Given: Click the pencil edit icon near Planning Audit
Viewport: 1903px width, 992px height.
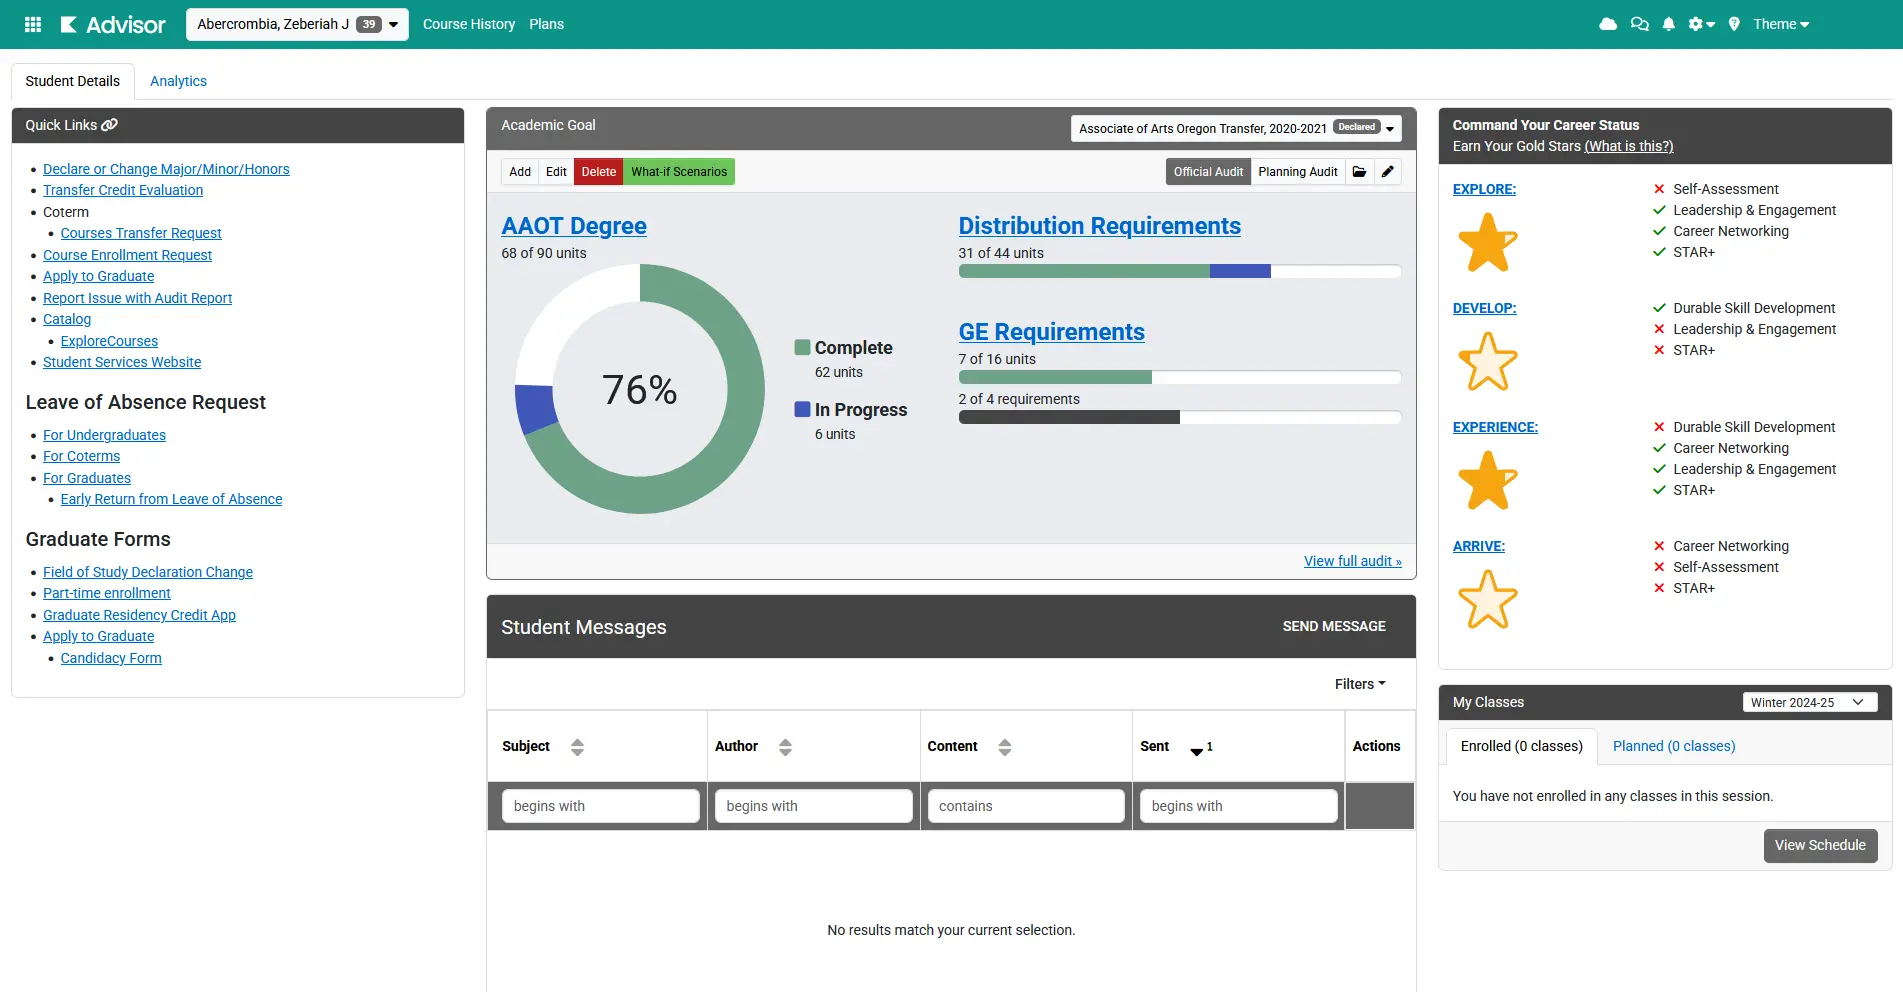Looking at the screenshot, I should [x=1387, y=171].
